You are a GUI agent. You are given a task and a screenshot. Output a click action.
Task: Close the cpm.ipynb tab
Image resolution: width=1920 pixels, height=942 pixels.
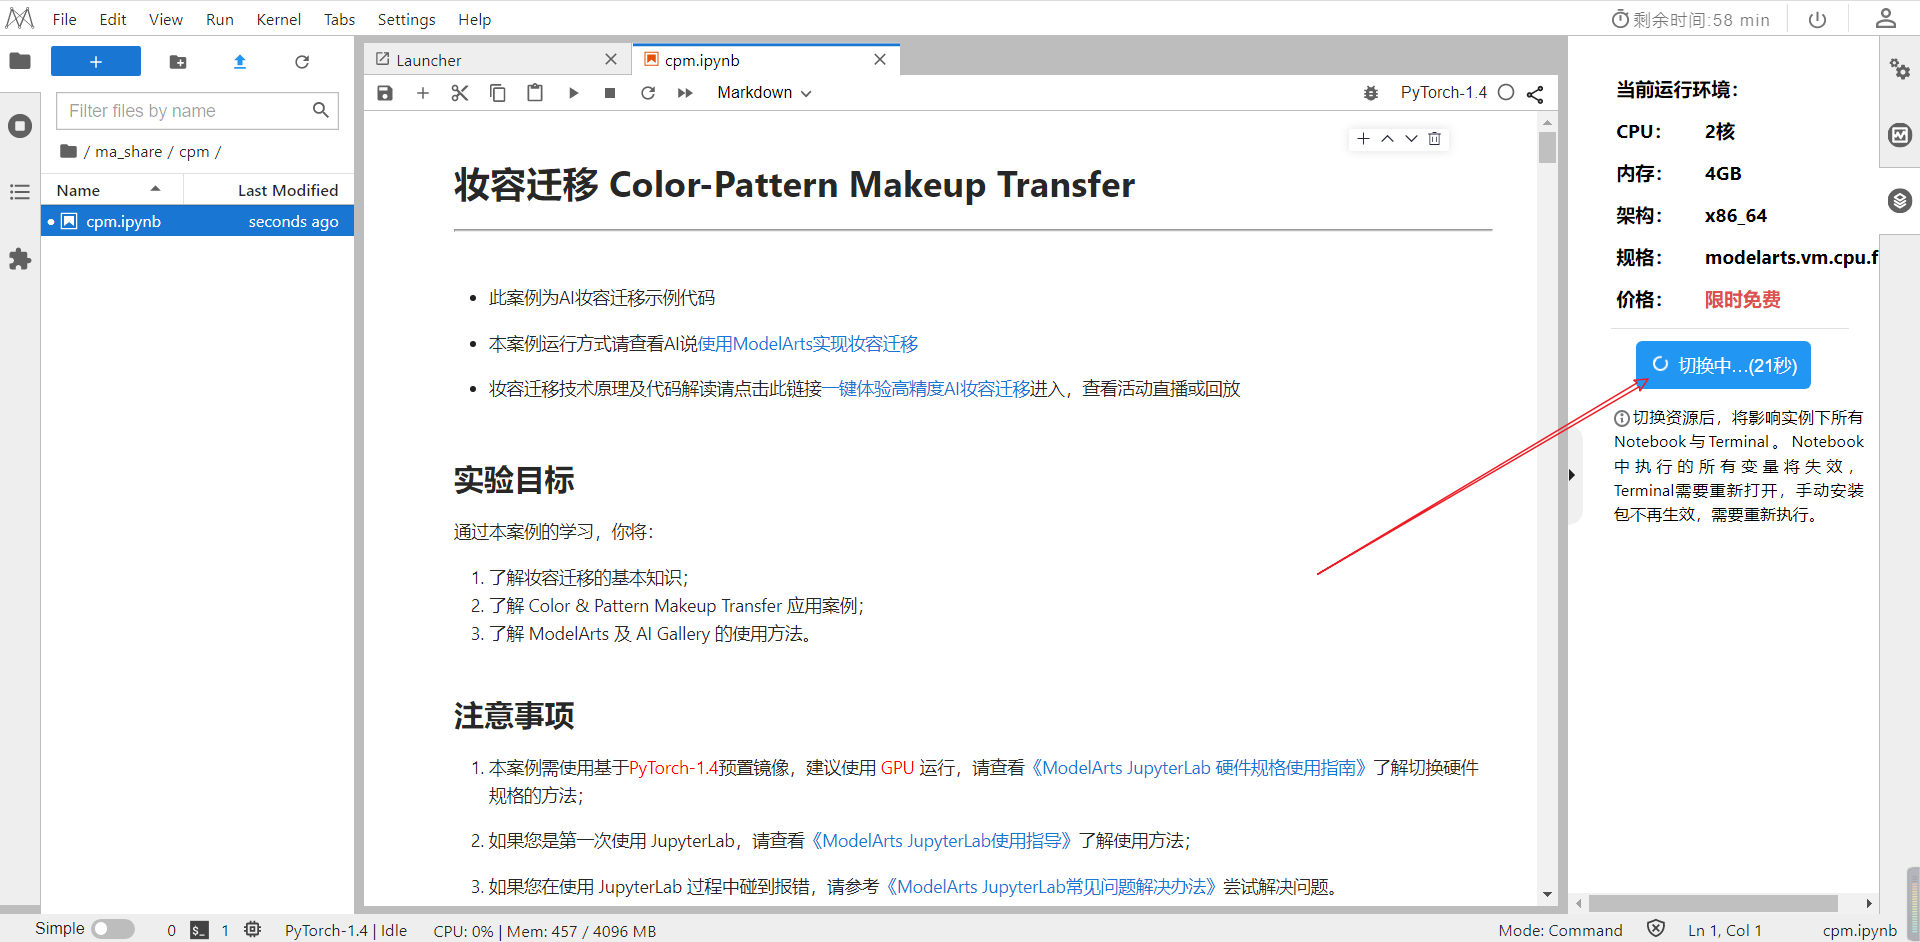point(880,60)
